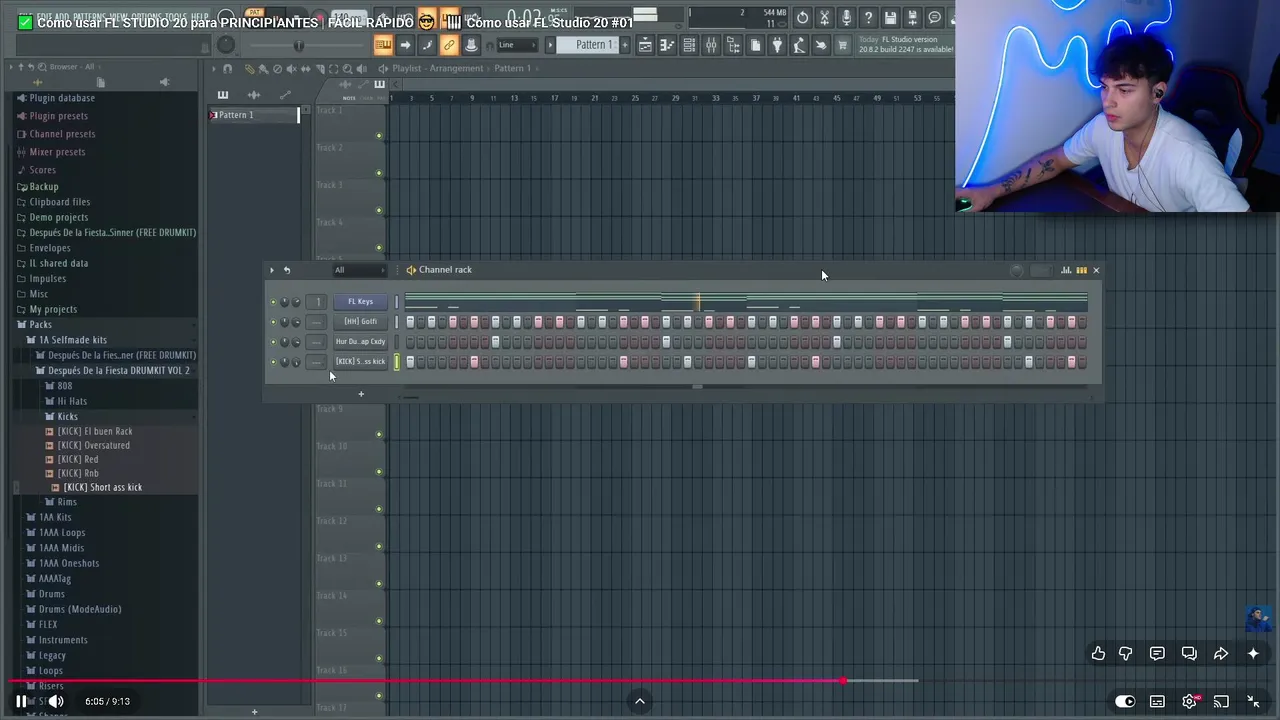Open the Pattern 1 selector

coord(593,45)
